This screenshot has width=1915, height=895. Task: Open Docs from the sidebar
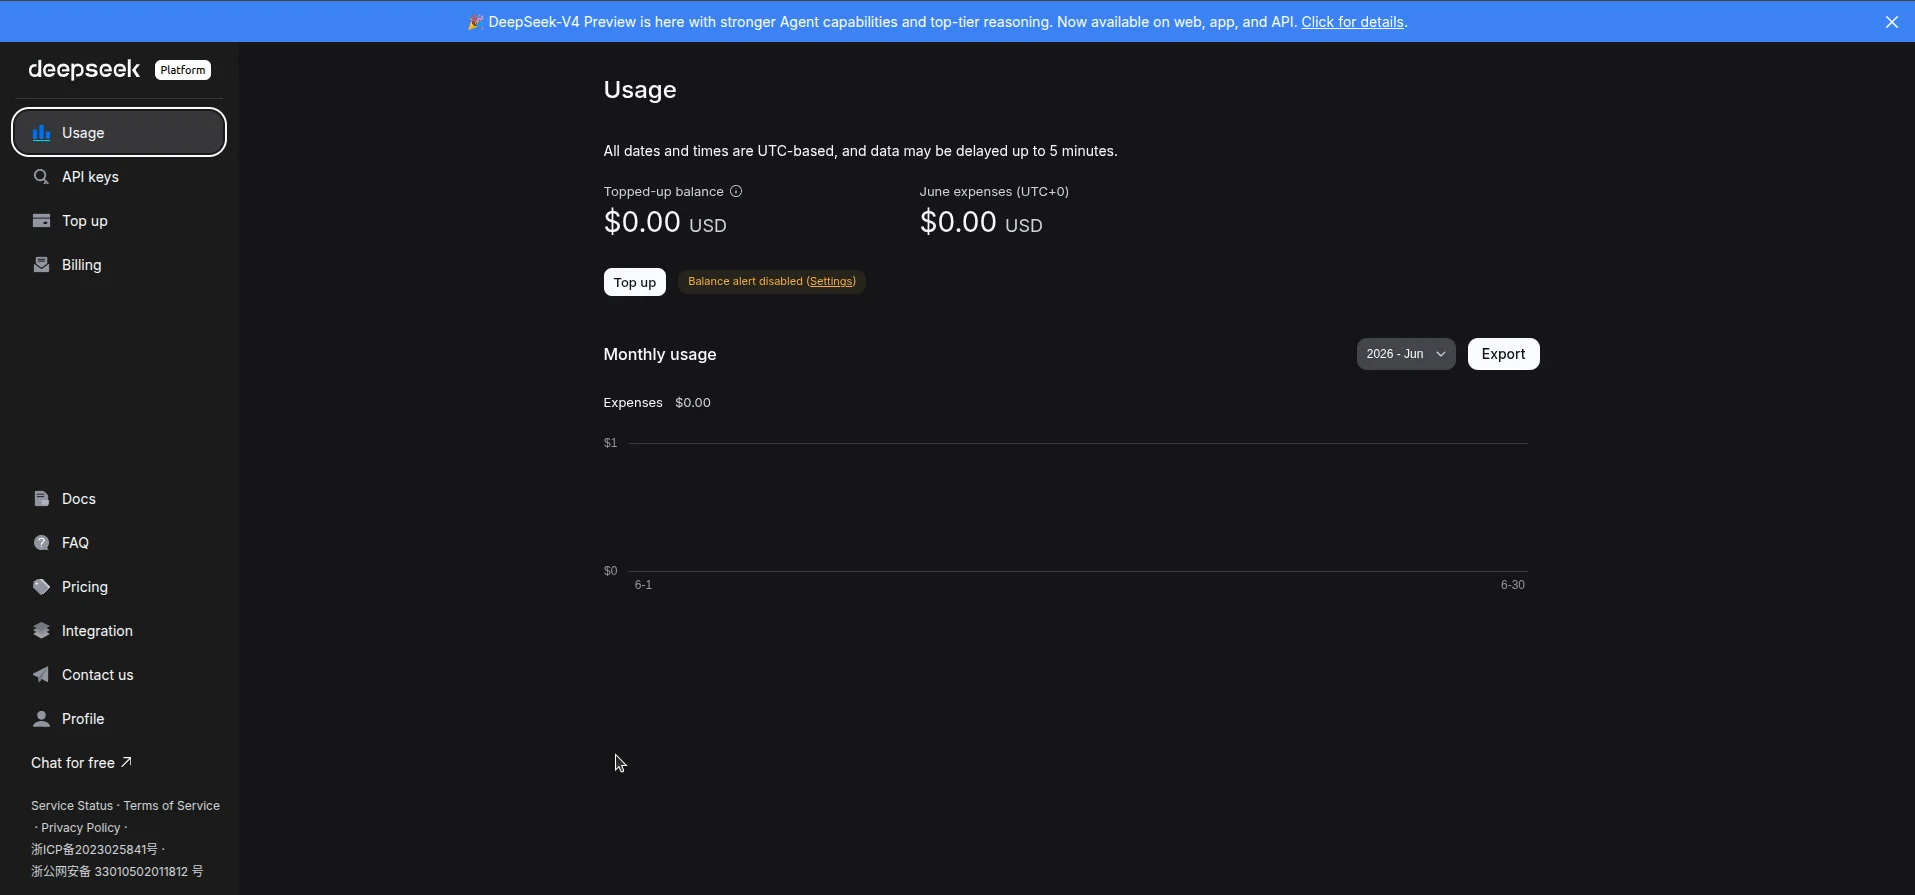pos(119,499)
